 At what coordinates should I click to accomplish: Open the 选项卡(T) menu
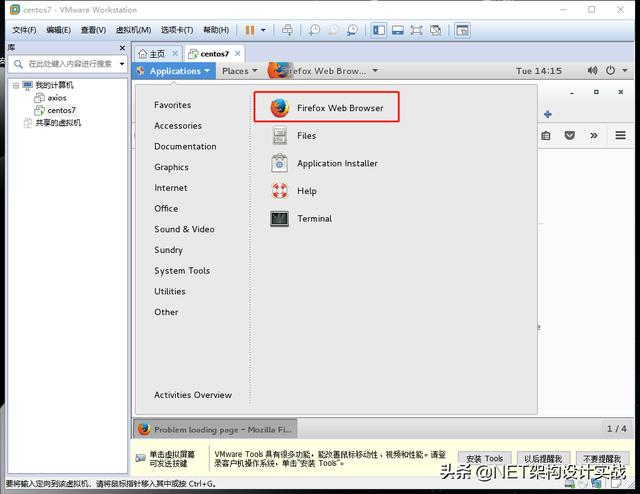(177, 30)
